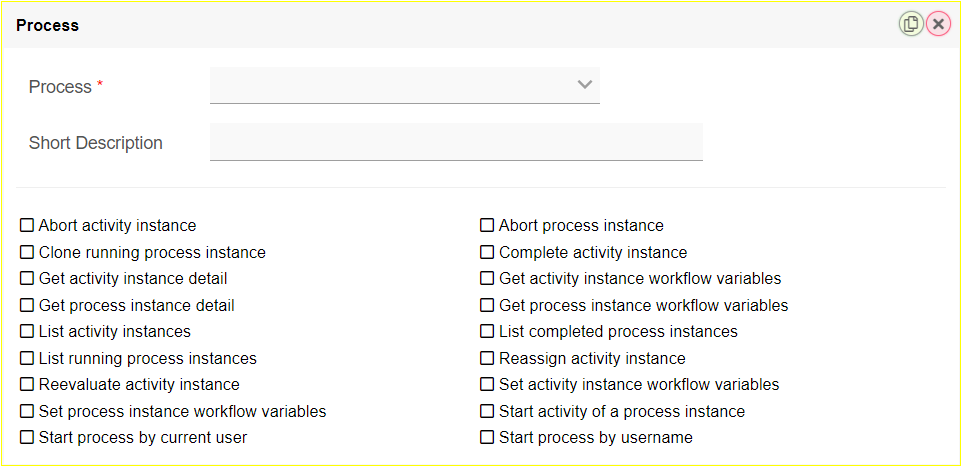Enable List activity instances checkbox

(27, 332)
